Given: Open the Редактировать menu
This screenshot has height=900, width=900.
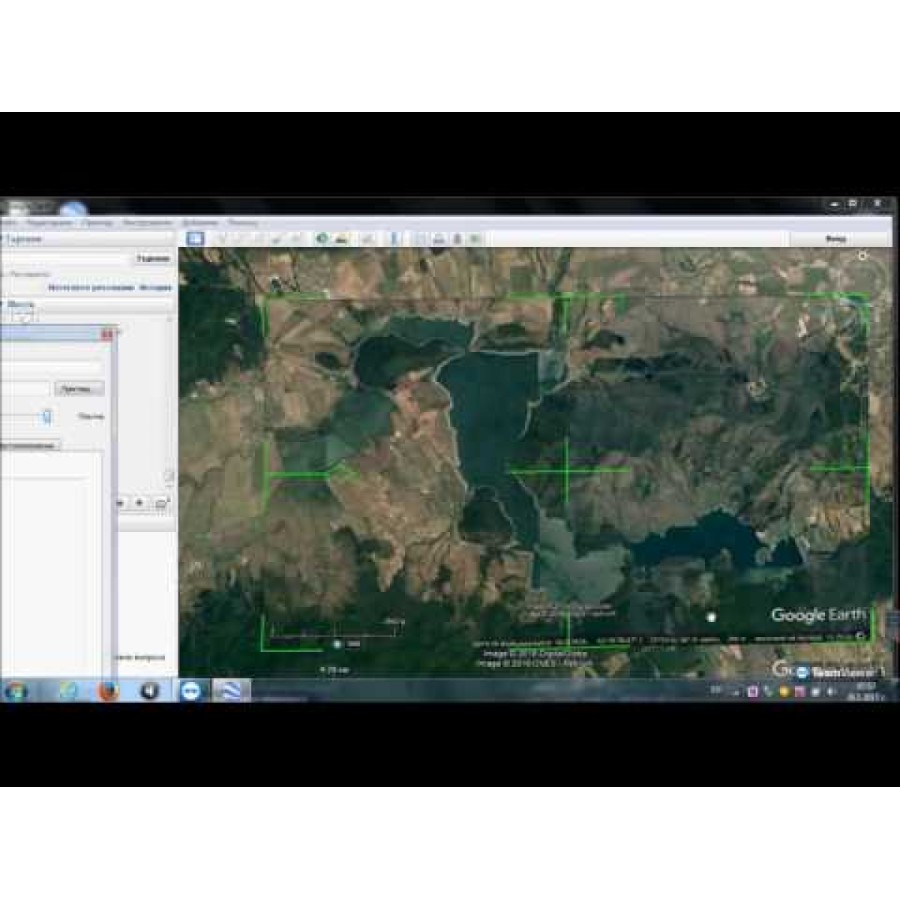Looking at the screenshot, I should point(50,222).
